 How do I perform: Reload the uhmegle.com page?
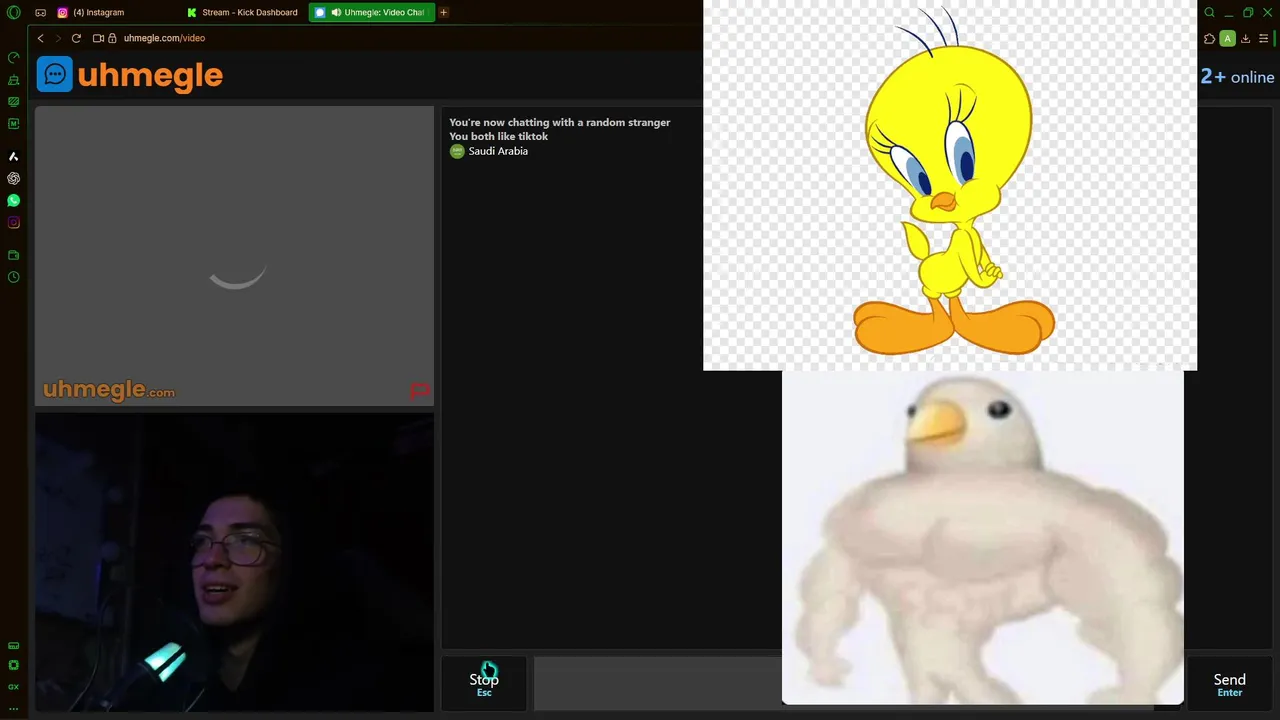pyautogui.click(x=76, y=38)
